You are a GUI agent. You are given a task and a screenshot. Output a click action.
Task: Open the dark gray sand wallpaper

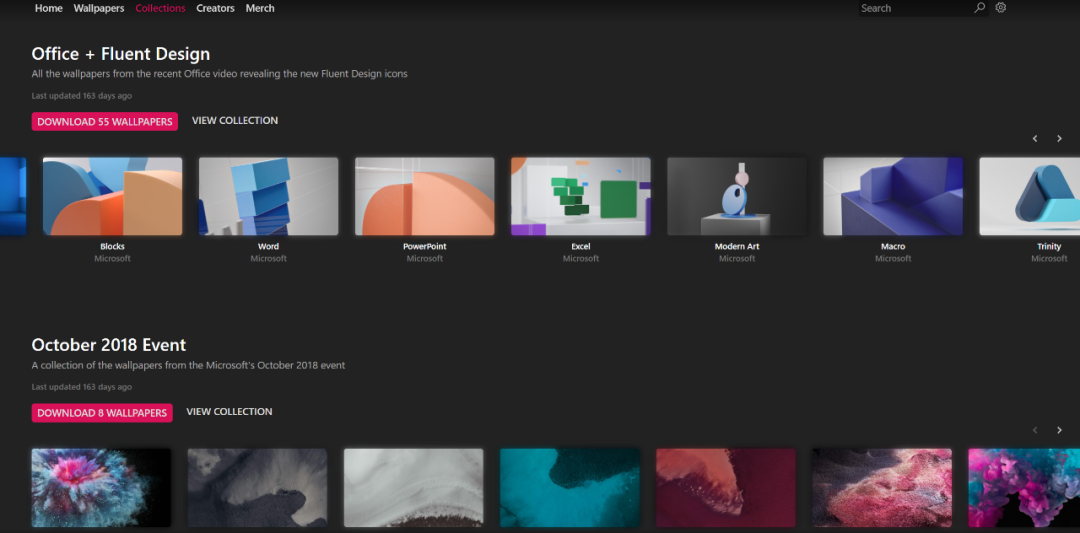point(258,488)
